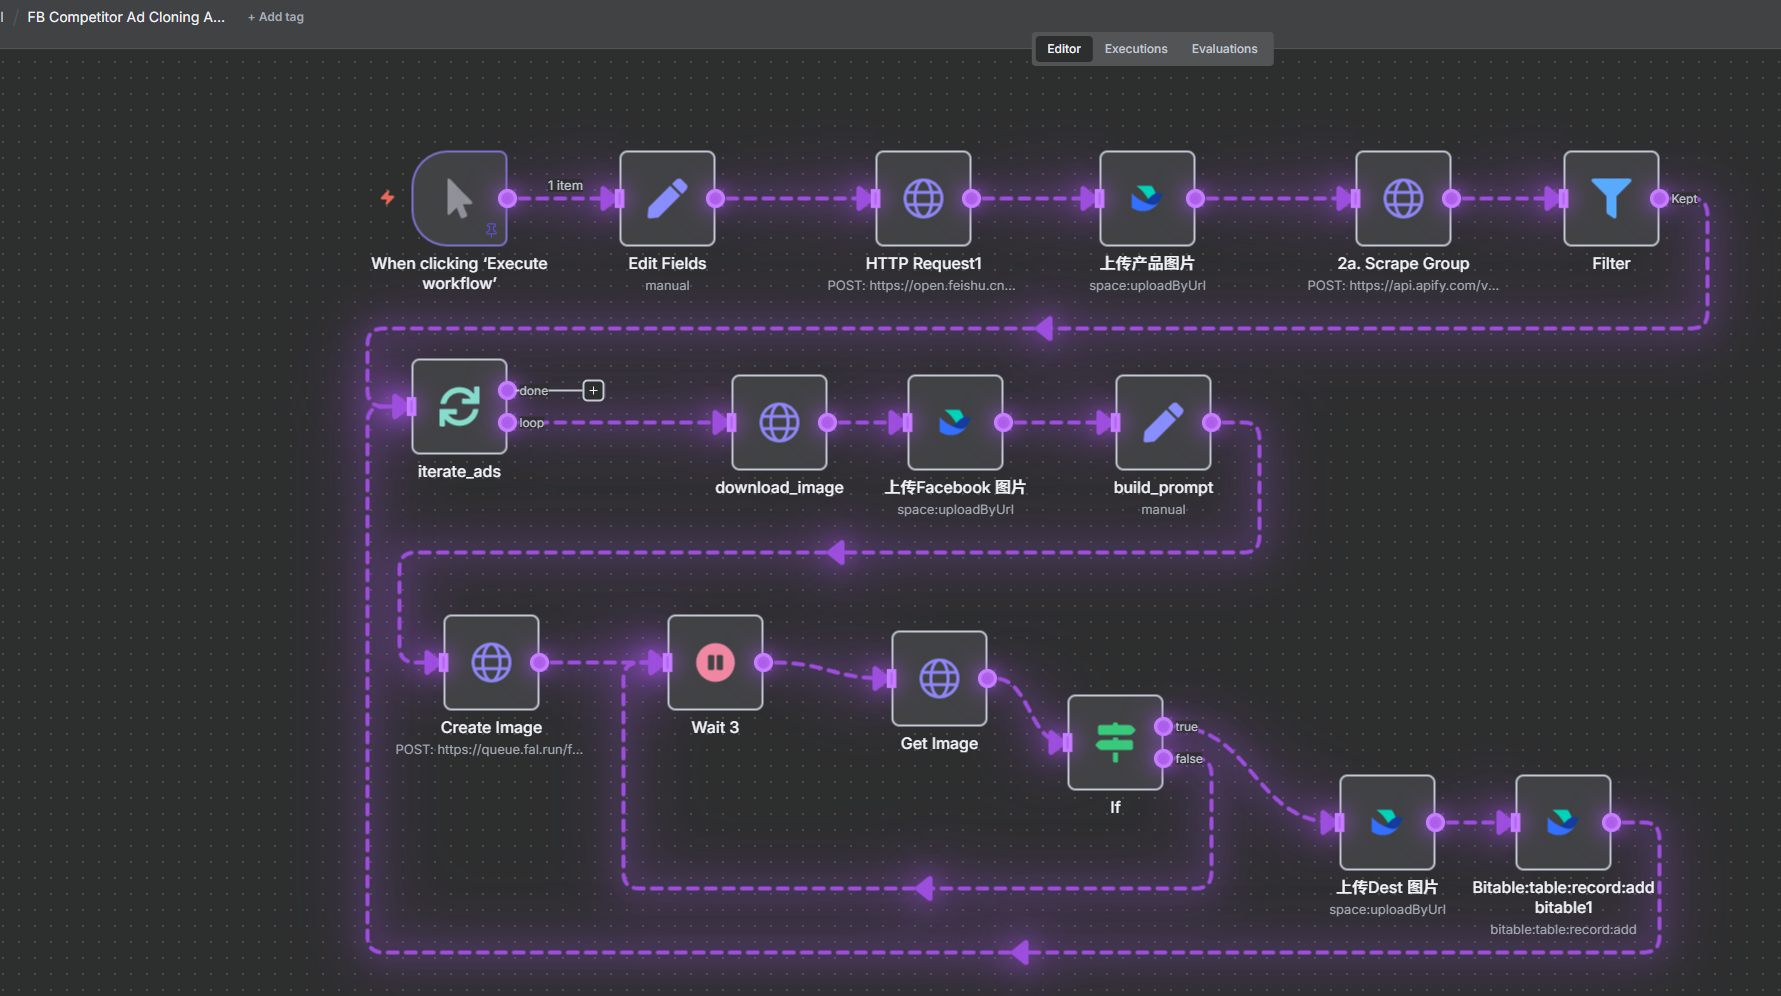Switch to the Evaluations tab
This screenshot has width=1781, height=996.
1224,49
